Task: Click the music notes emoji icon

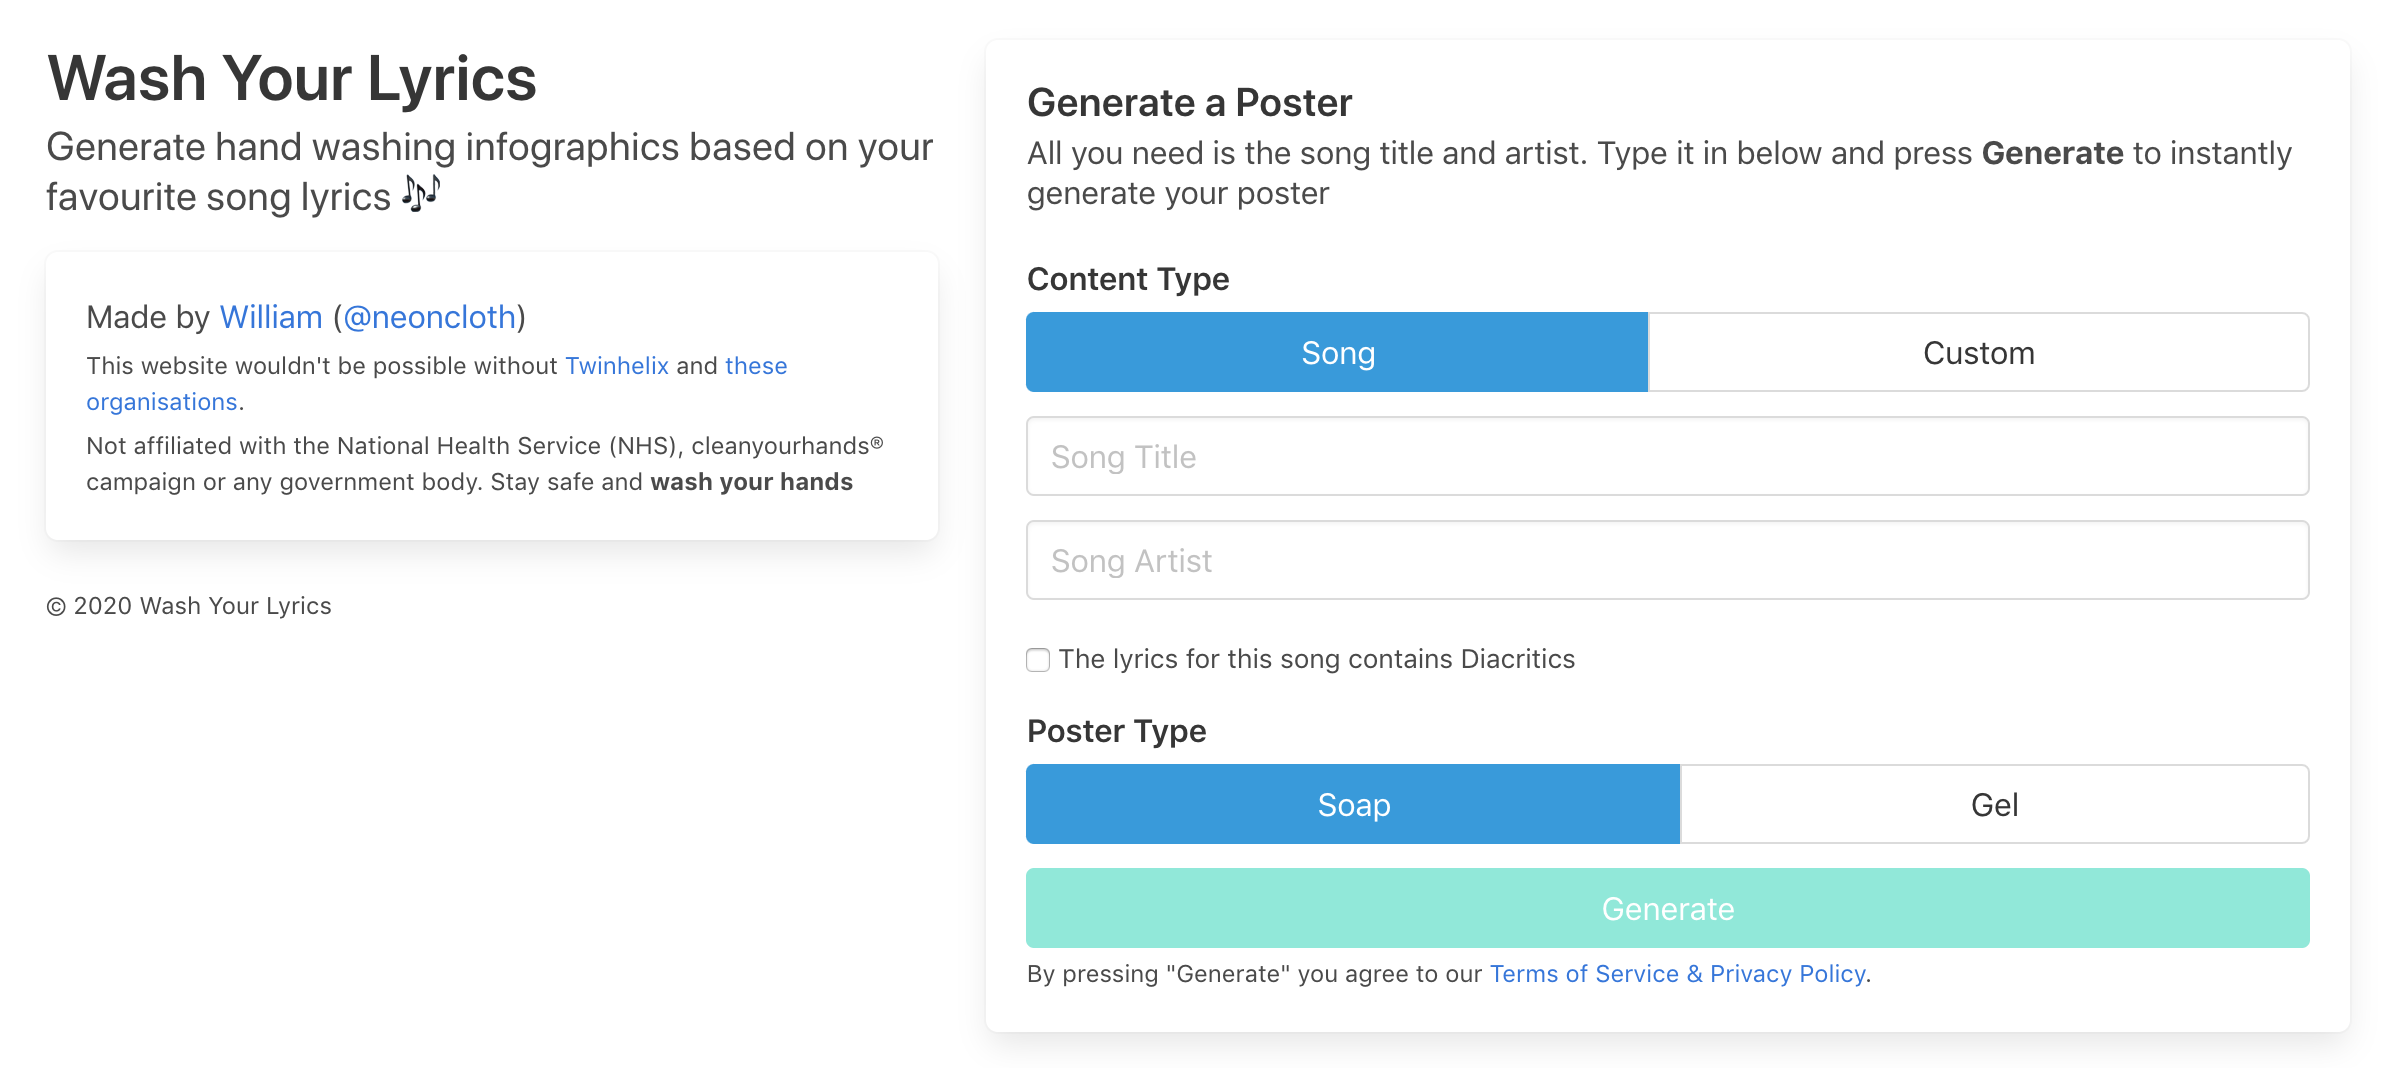Action: point(421,193)
